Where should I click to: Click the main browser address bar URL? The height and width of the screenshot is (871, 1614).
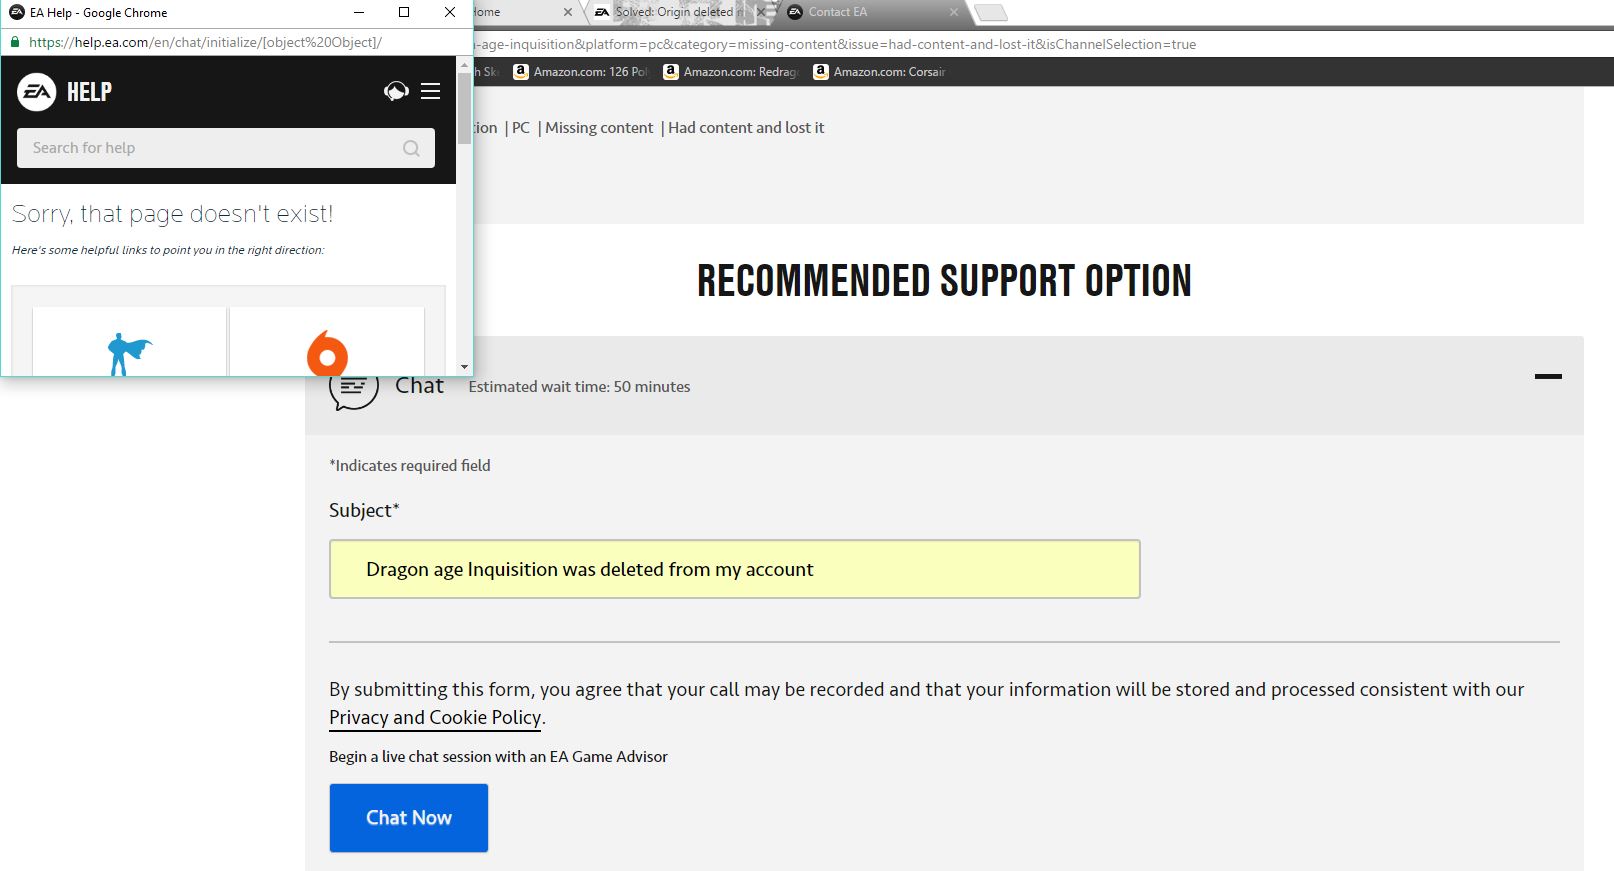[x=835, y=44]
